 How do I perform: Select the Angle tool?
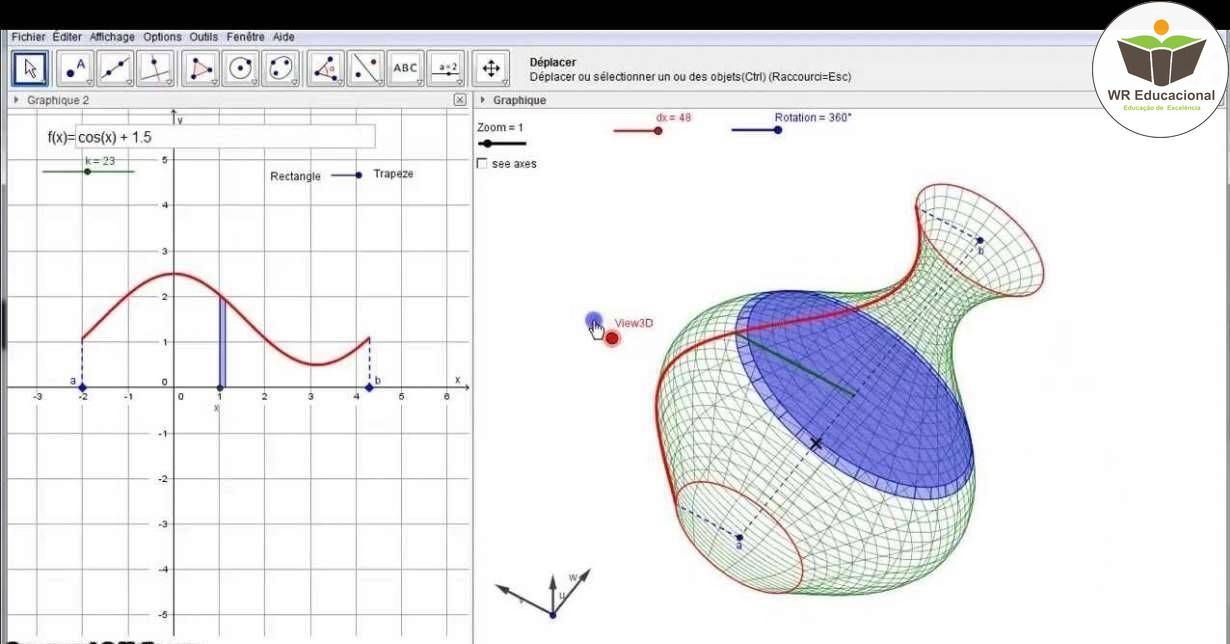[326, 68]
